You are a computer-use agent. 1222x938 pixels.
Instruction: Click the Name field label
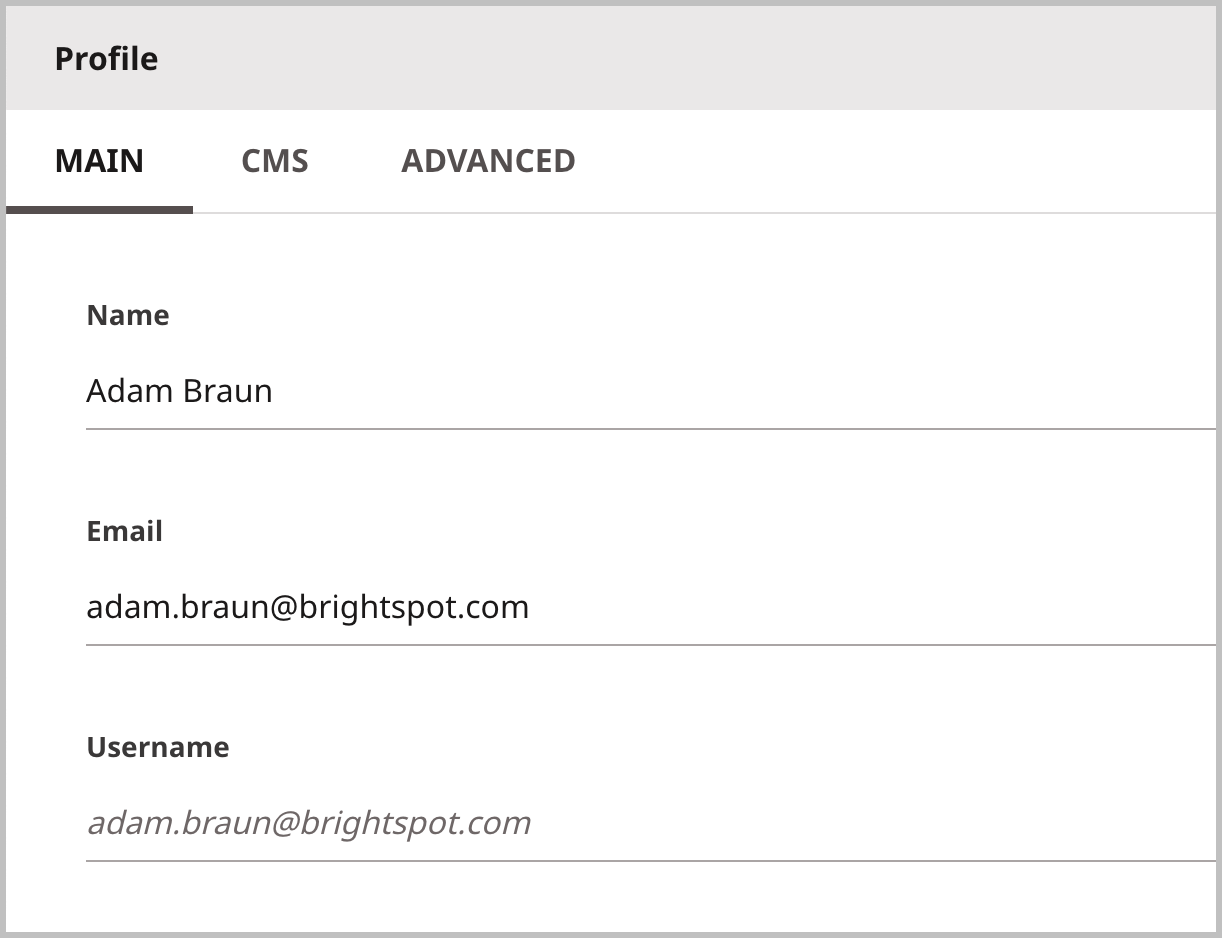click(128, 315)
